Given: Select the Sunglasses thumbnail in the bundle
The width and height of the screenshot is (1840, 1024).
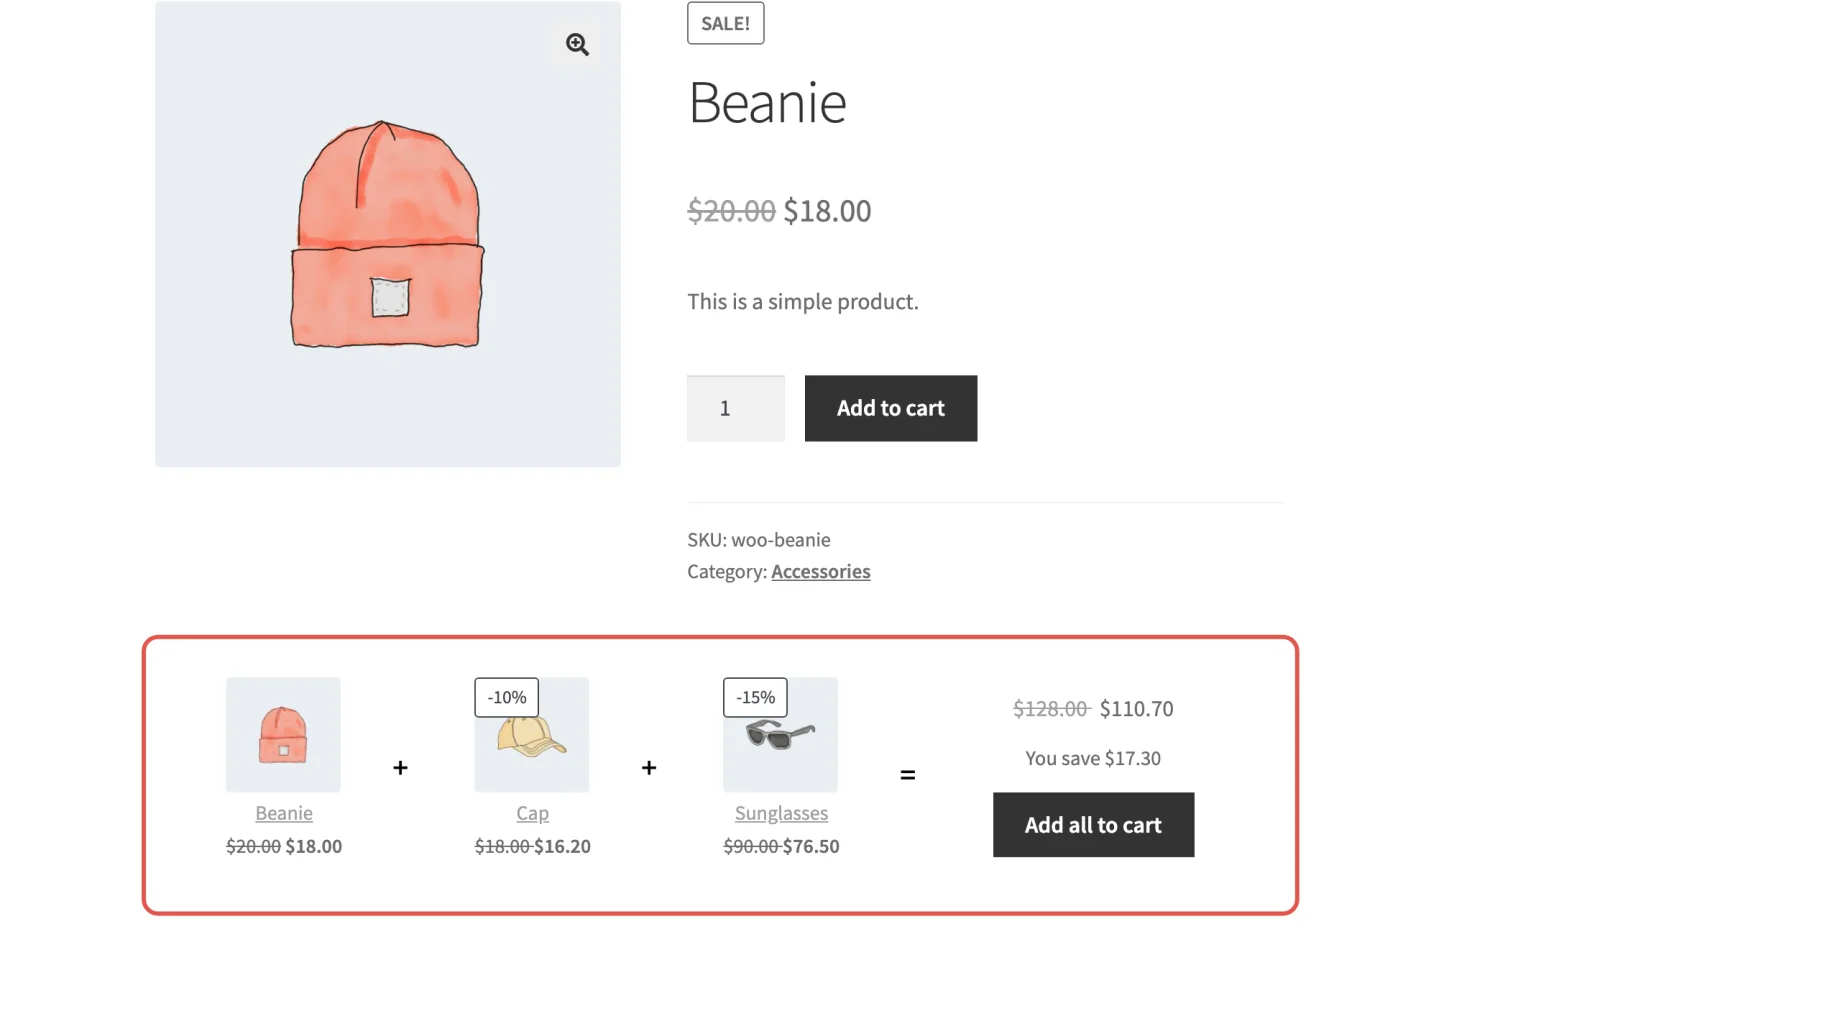Looking at the screenshot, I should coord(781,735).
